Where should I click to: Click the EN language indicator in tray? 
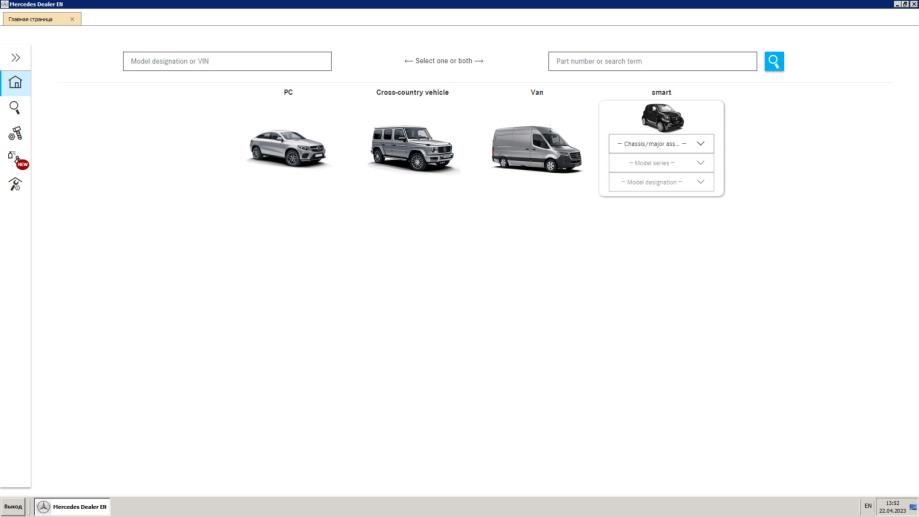(x=868, y=506)
